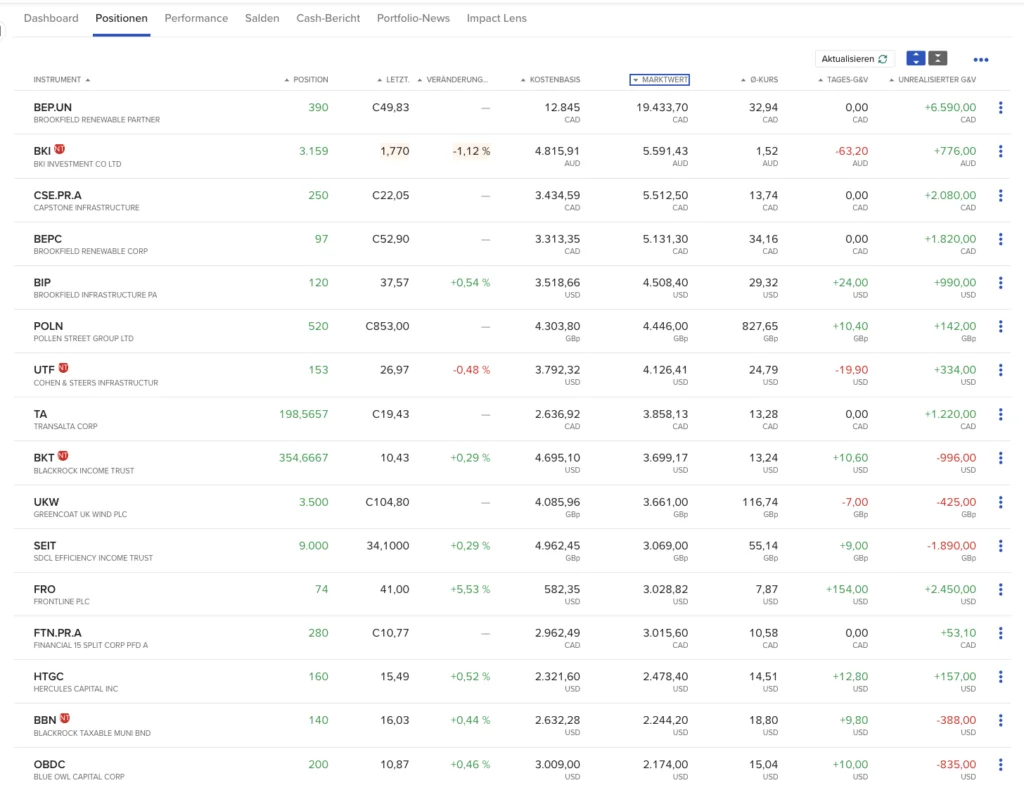1024x790 pixels.
Task: Open the three-dot menu for BIP row
Action: coord(1000,283)
